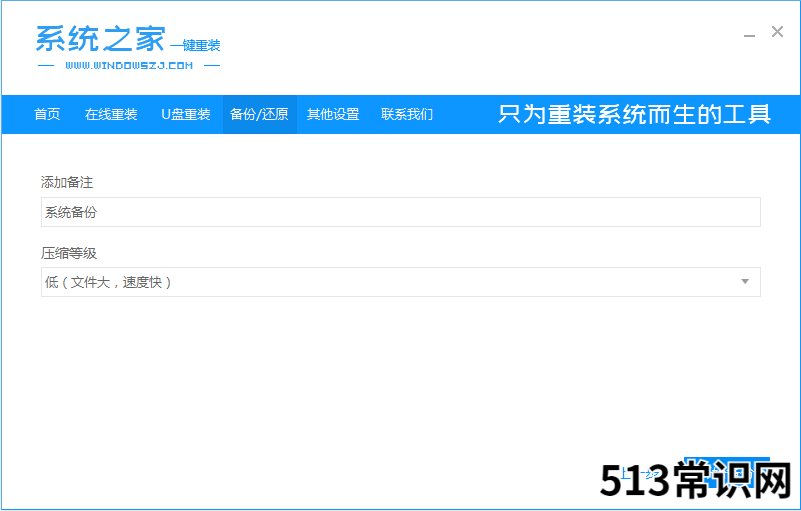Viewport: 801px width, 511px height.
Task: Open the 首页 home tab
Action: tap(47, 114)
